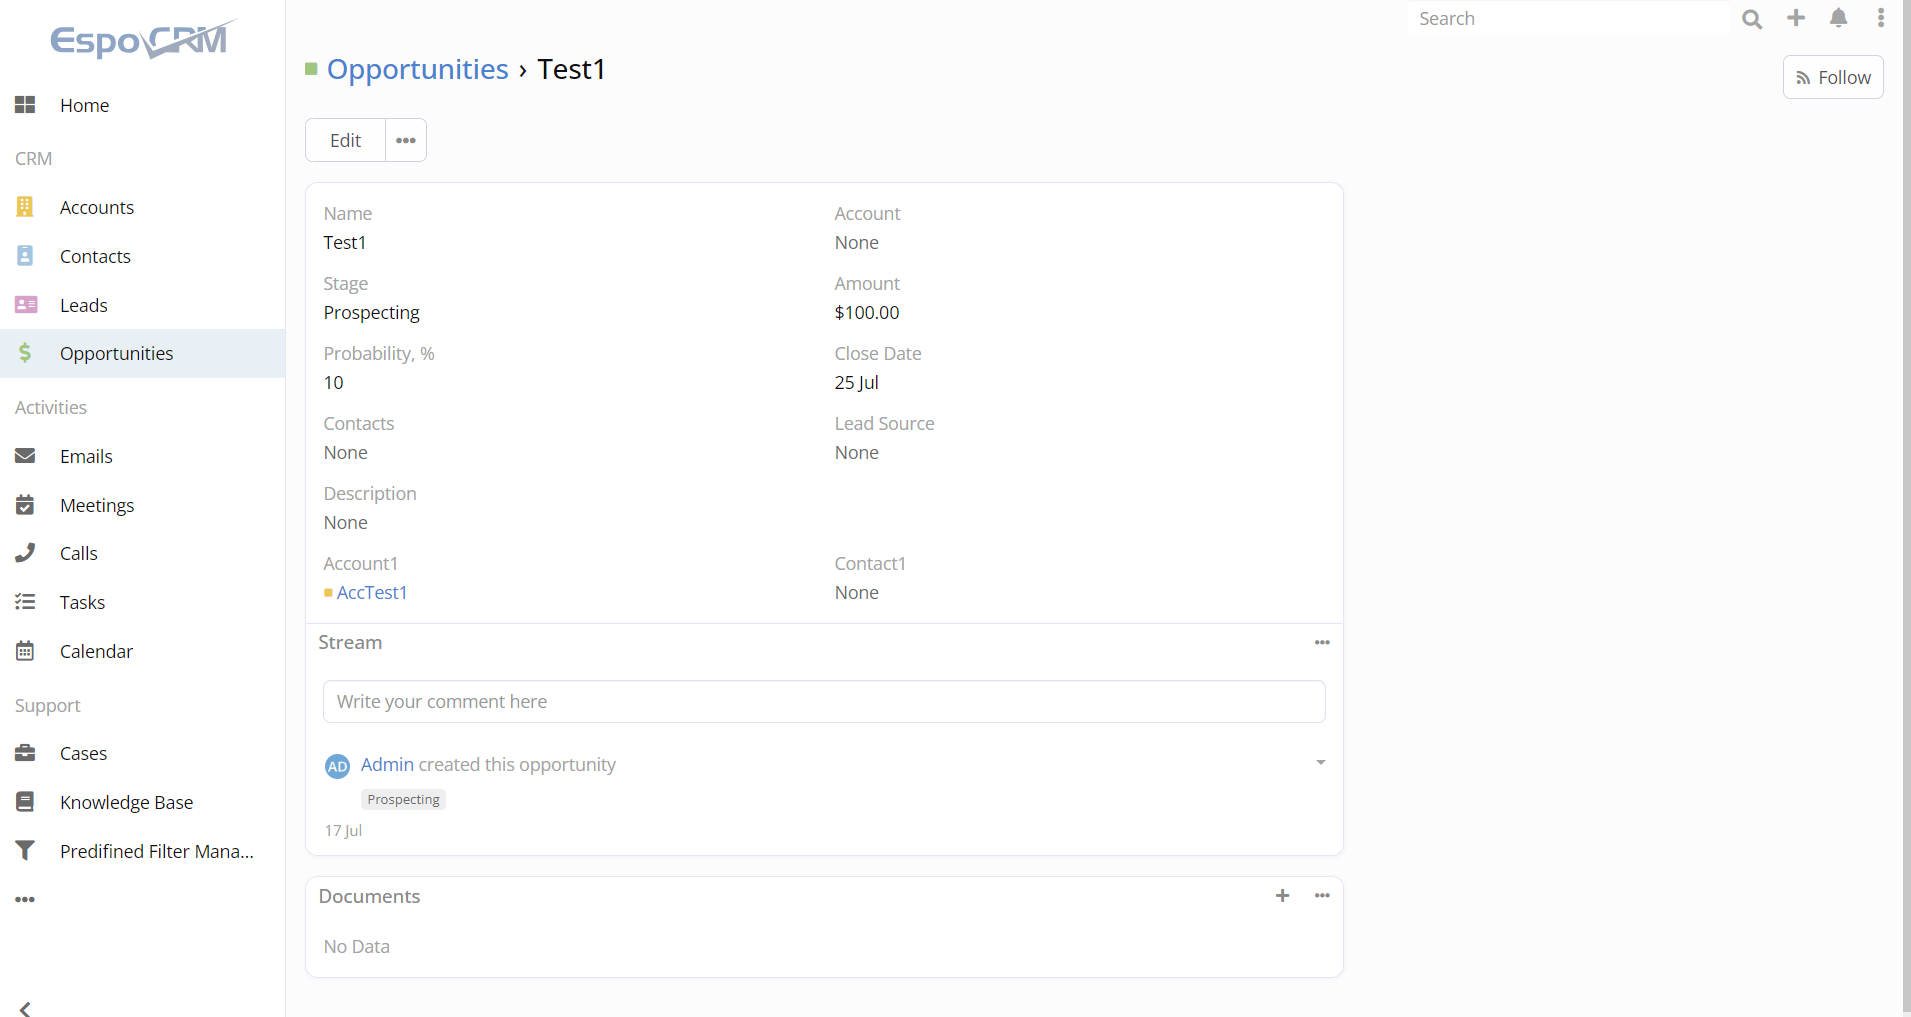1911x1017 pixels.
Task: Show more sidebar navigation items
Action: pos(25,900)
